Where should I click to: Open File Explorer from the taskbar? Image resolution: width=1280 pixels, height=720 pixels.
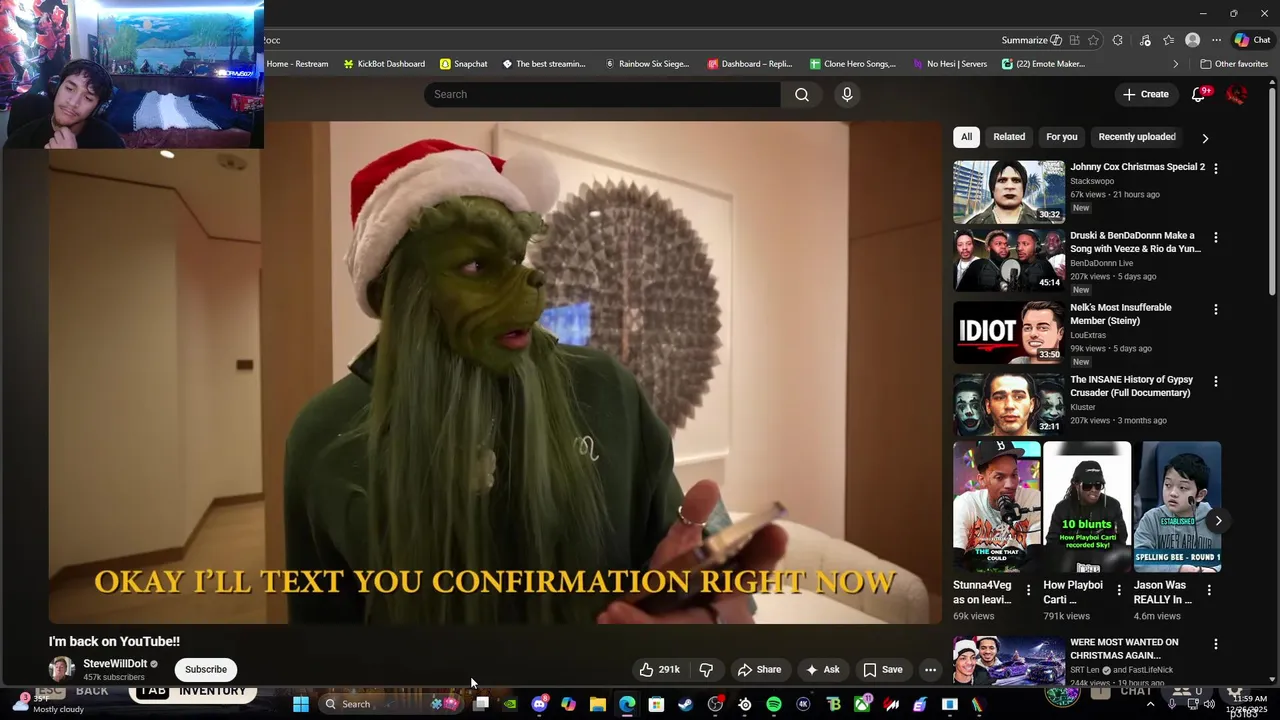coord(598,704)
